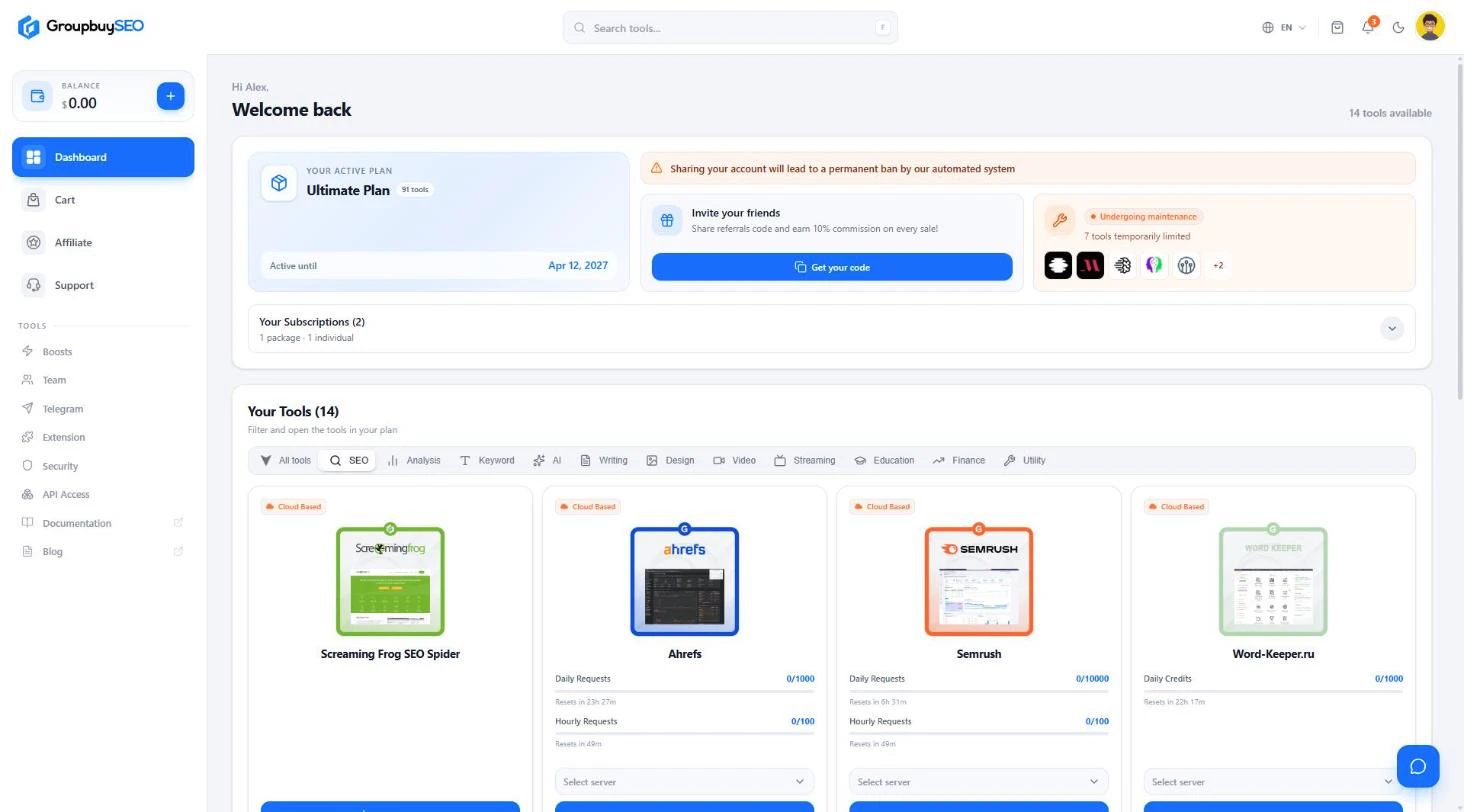The width and height of the screenshot is (1464, 812).
Task: Toggle dark mode with moon icon
Action: [1398, 28]
